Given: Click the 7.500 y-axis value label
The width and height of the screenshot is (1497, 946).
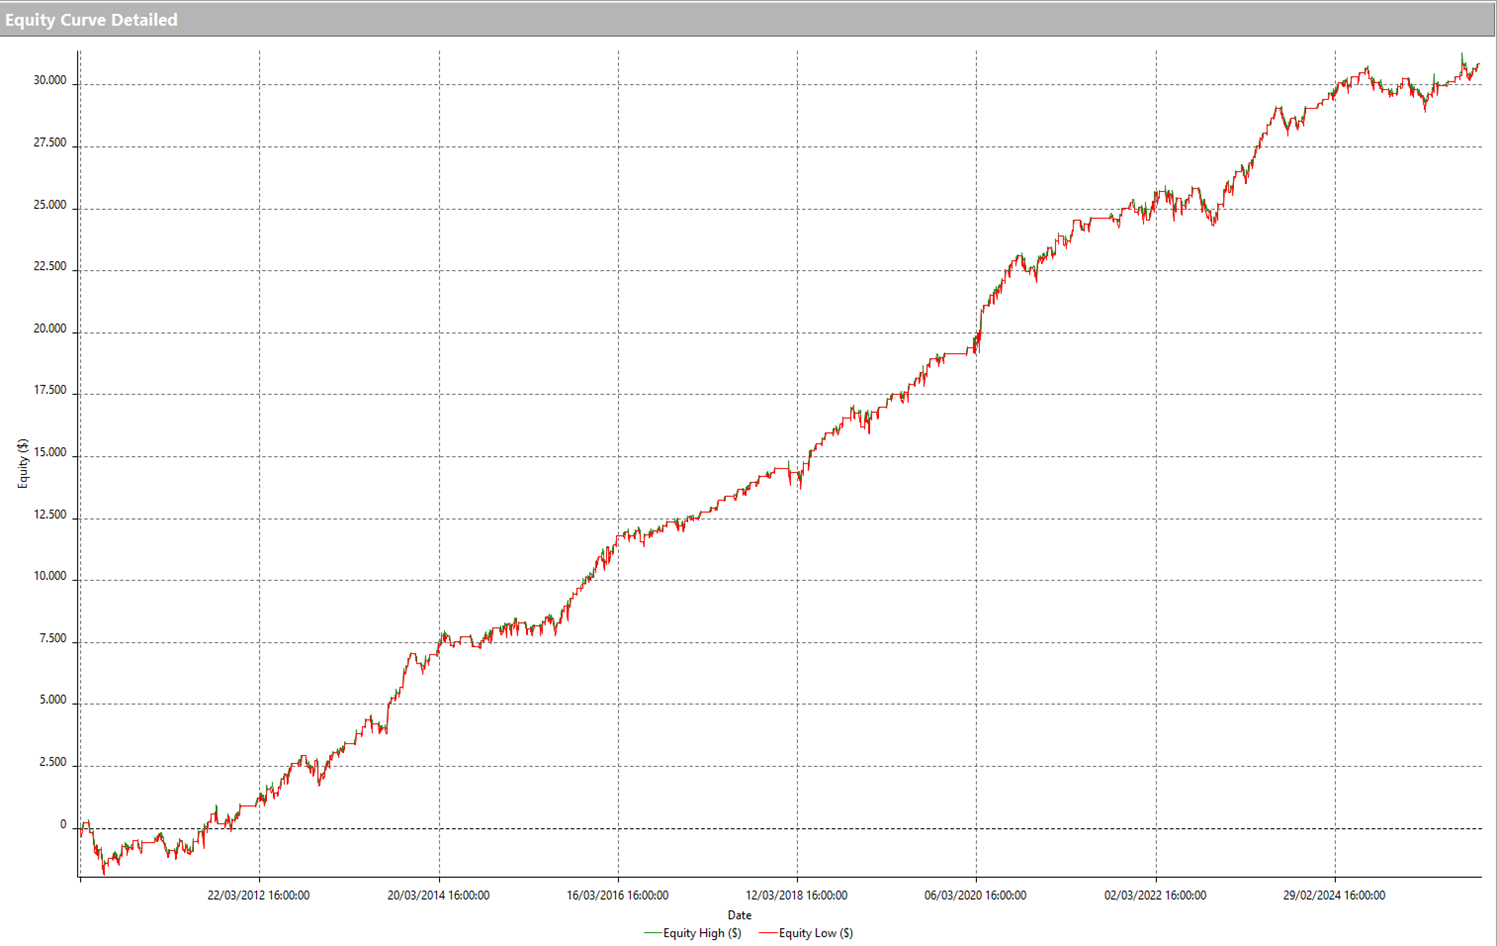Looking at the screenshot, I should point(50,639).
